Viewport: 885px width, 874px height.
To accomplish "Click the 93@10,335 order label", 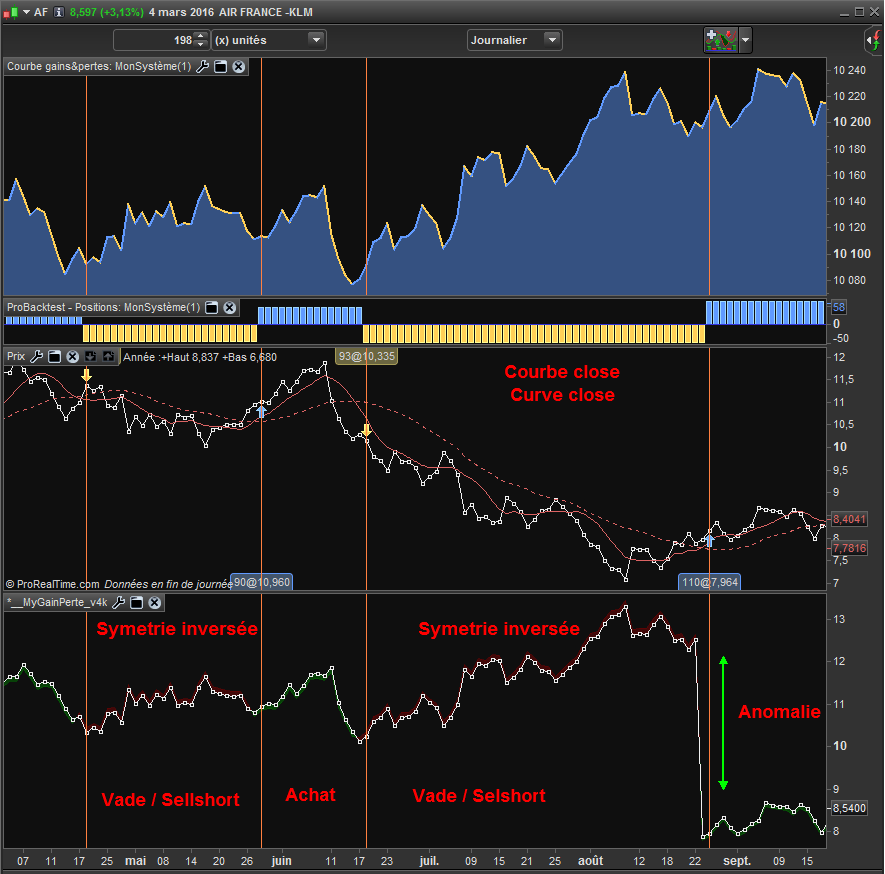I will pos(366,356).
